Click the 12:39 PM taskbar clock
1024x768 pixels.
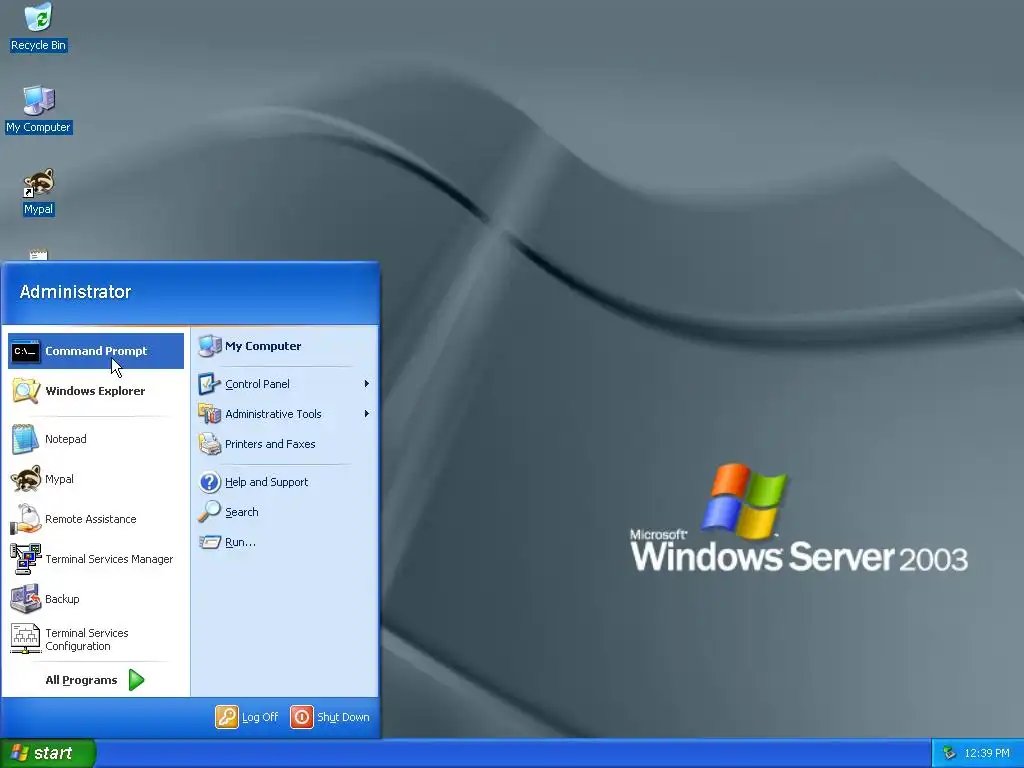[x=987, y=754]
